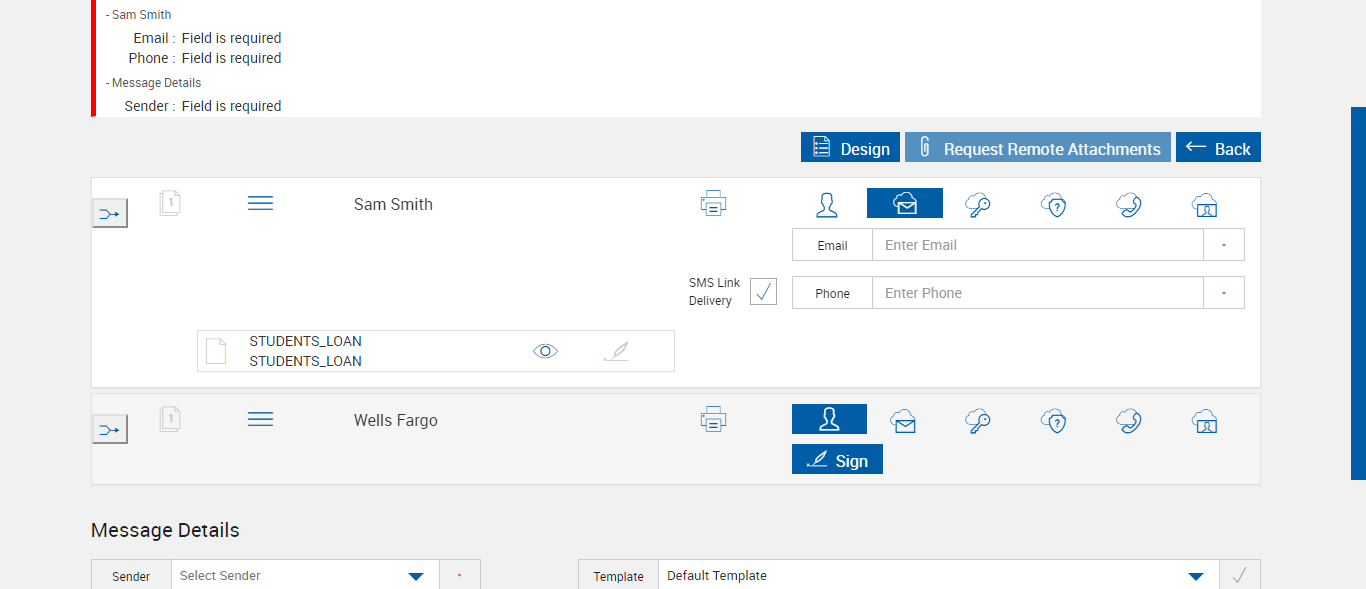The height and width of the screenshot is (589, 1366).
Task: Click the Design button
Action: pyautogui.click(x=850, y=148)
